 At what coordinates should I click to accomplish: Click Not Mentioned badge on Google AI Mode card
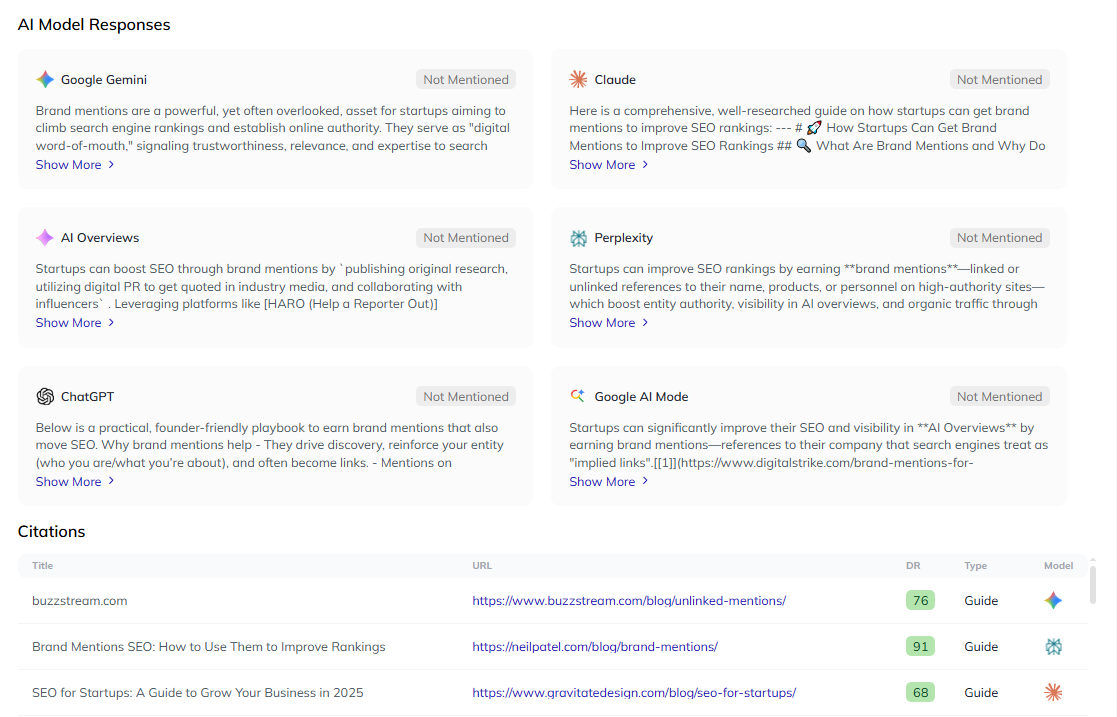pos(999,397)
